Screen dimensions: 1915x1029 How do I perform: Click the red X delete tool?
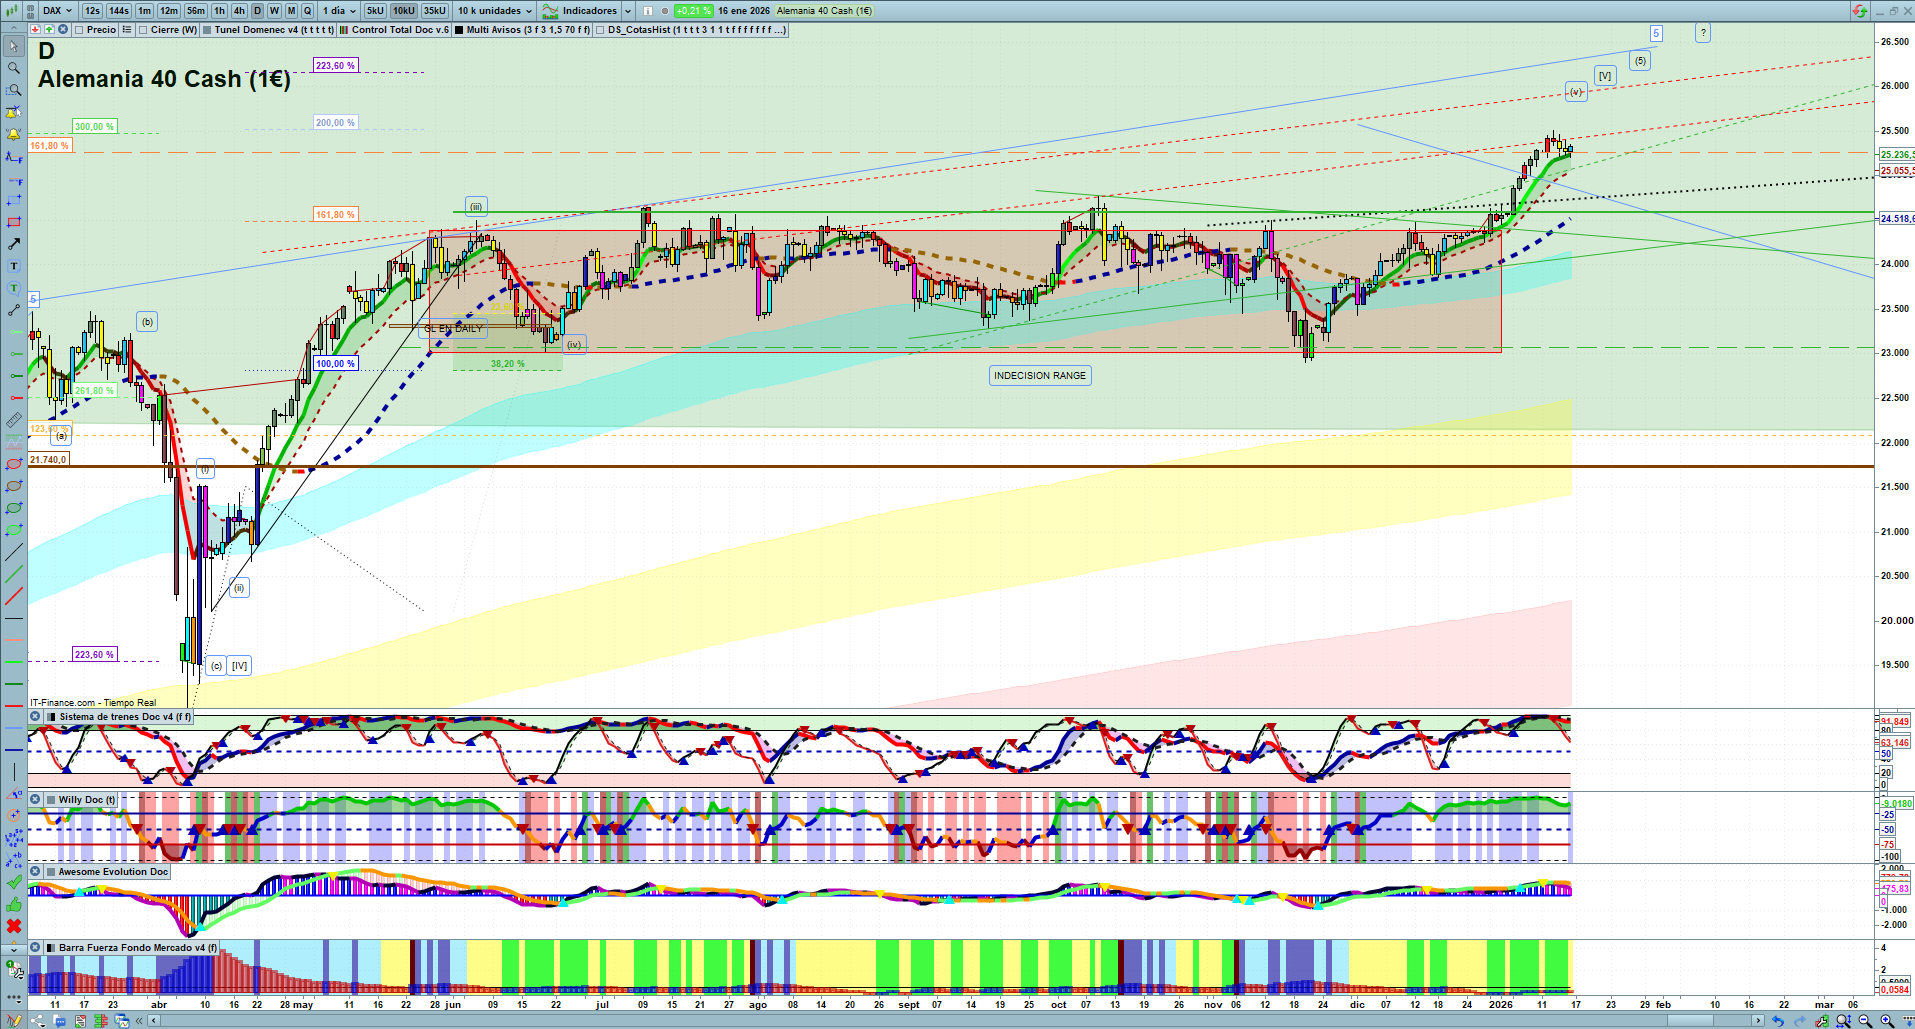pos(14,926)
